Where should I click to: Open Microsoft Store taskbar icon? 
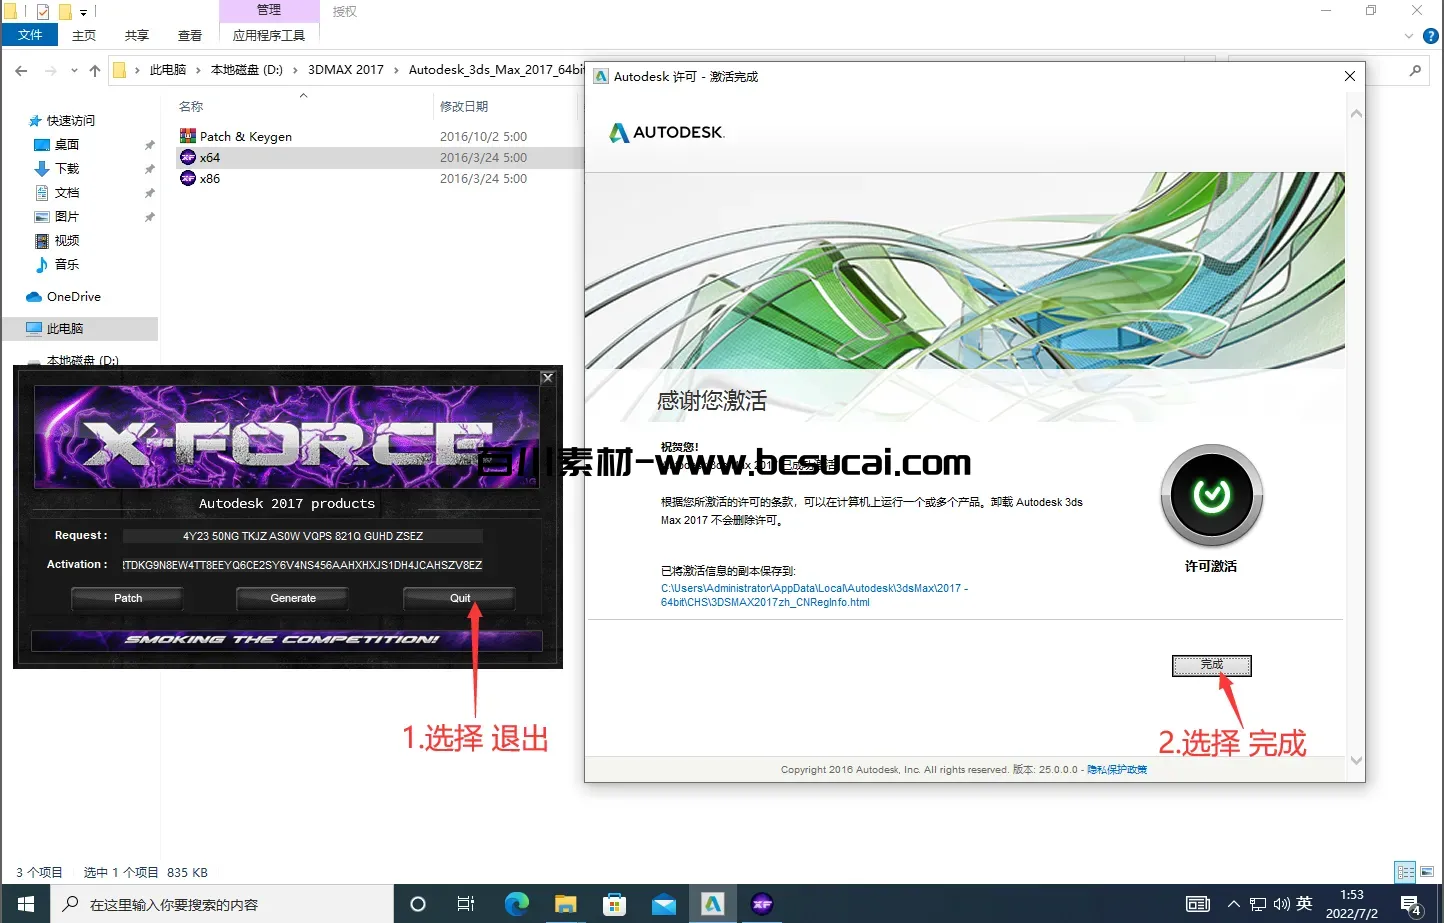click(x=614, y=904)
